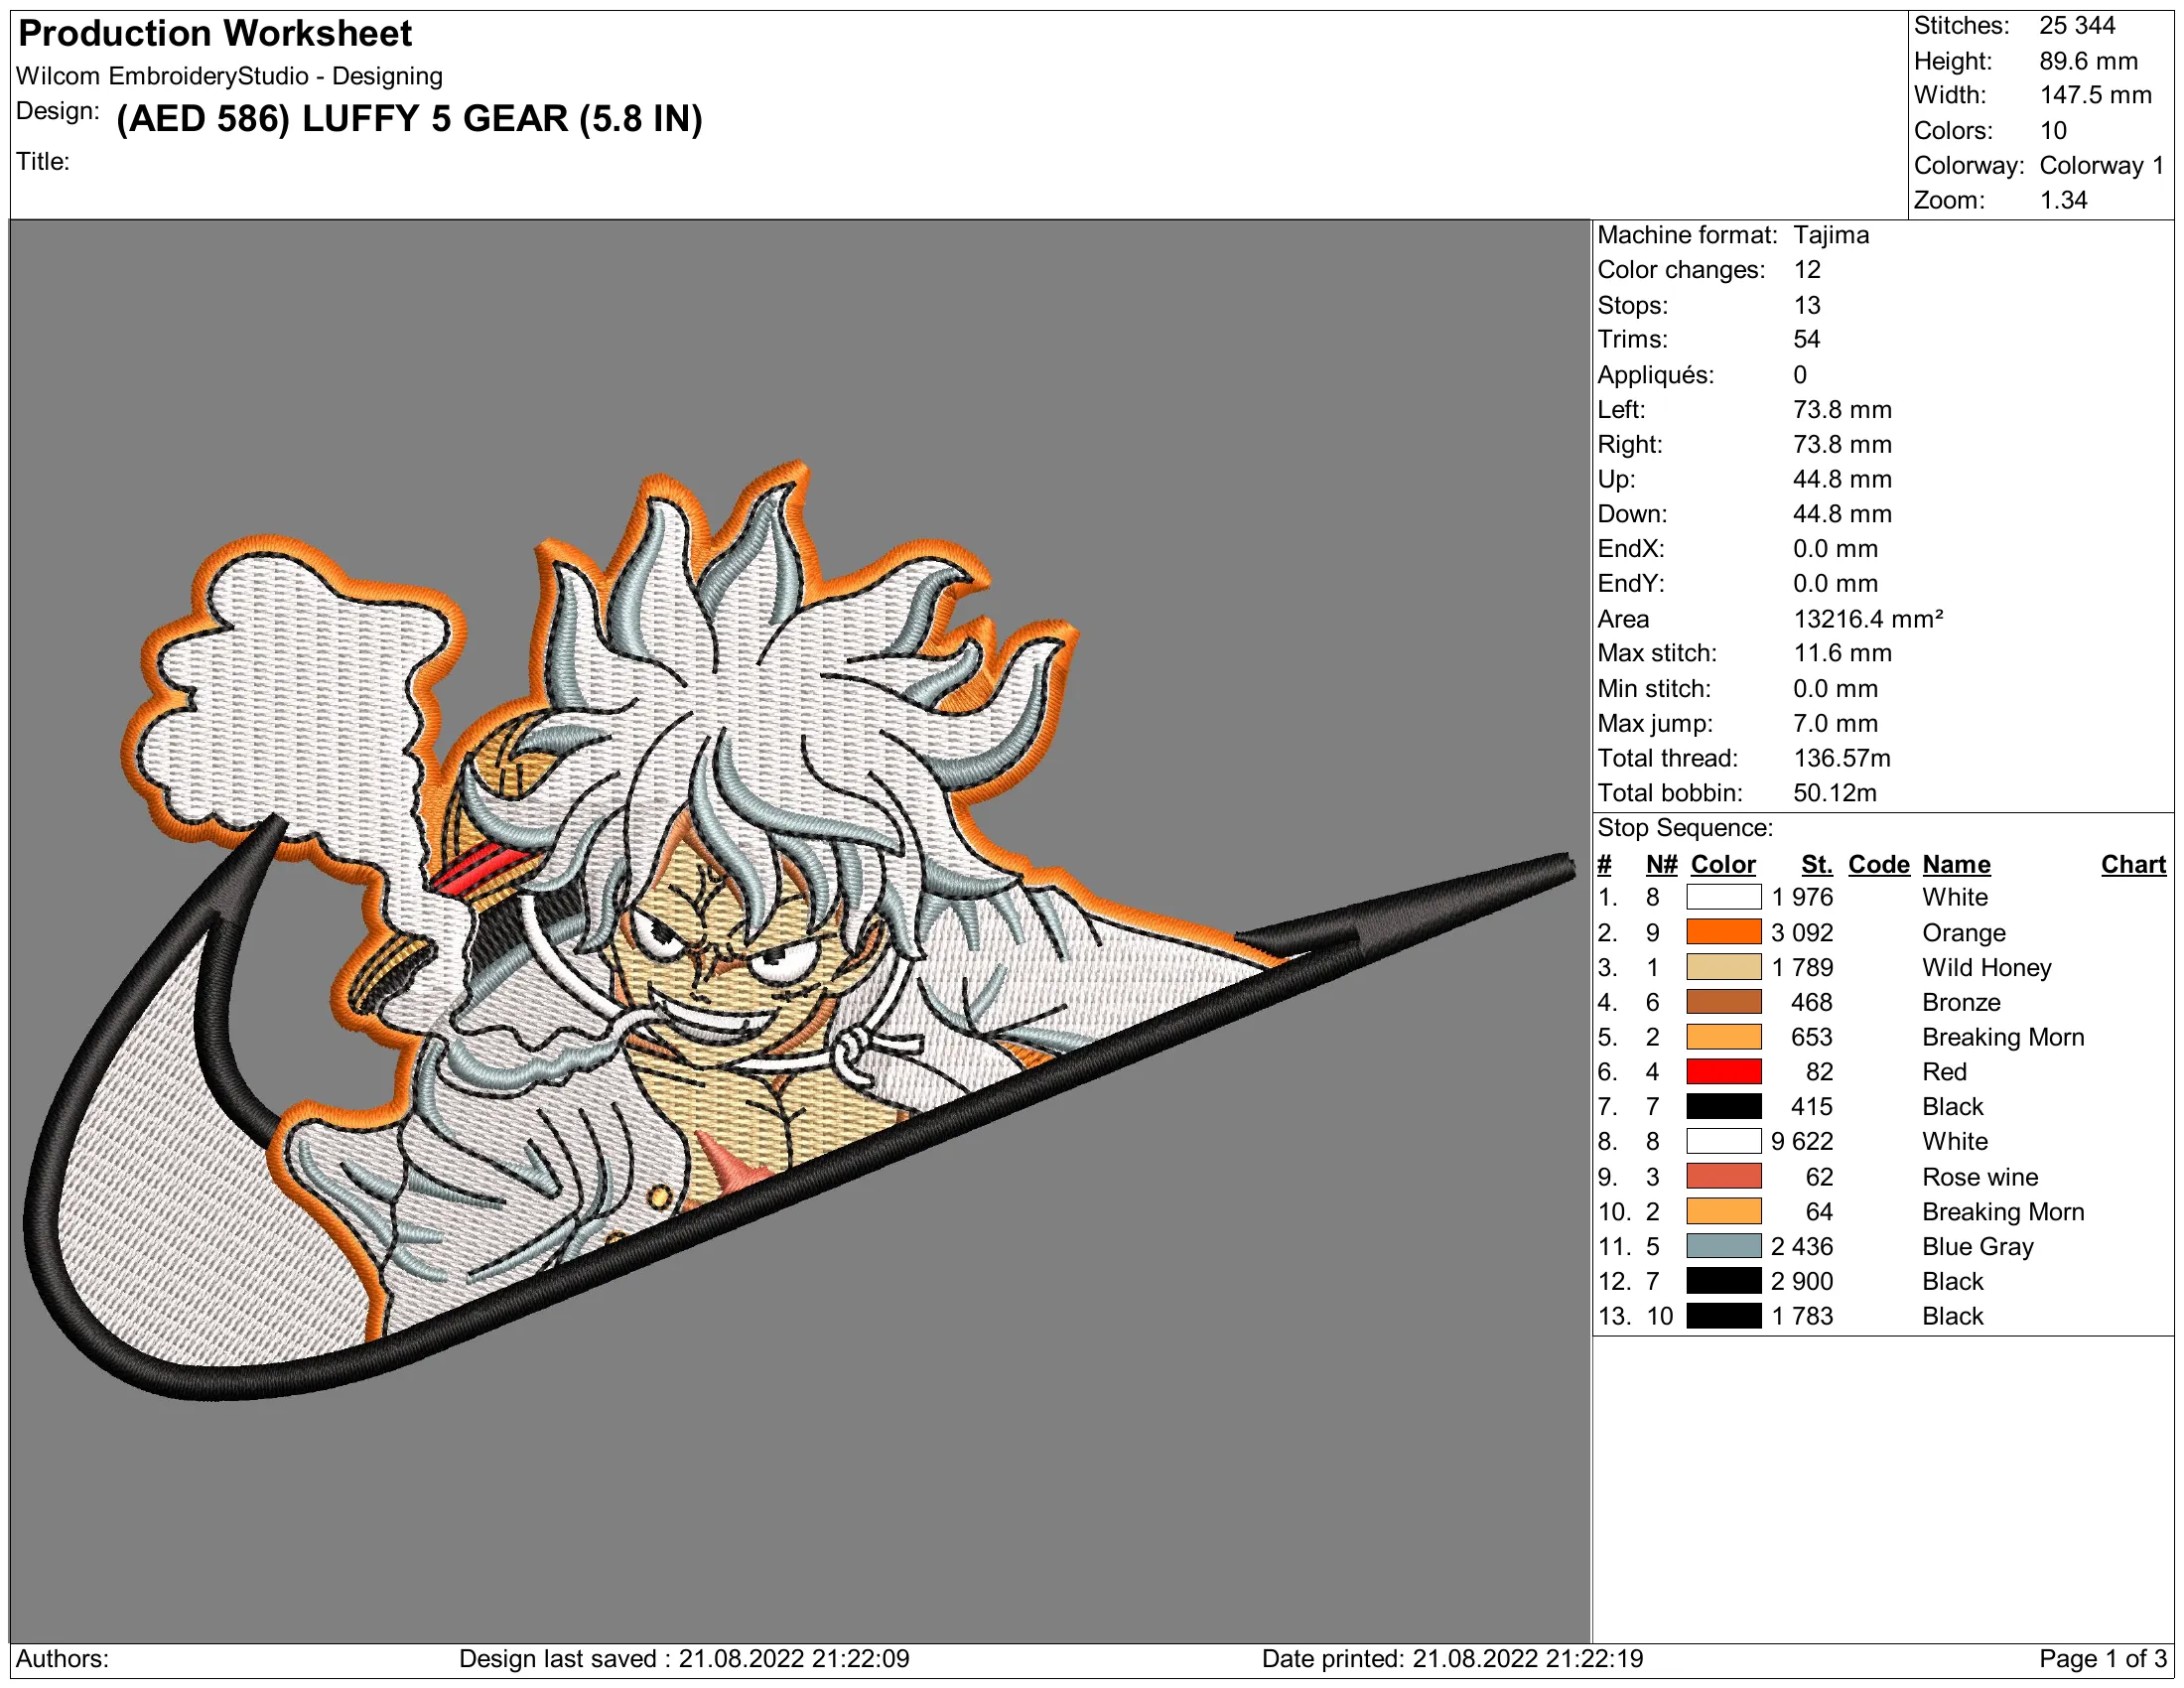Click the 'Name' column header
The image size is (2184, 1688).
(x=1956, y=864)
